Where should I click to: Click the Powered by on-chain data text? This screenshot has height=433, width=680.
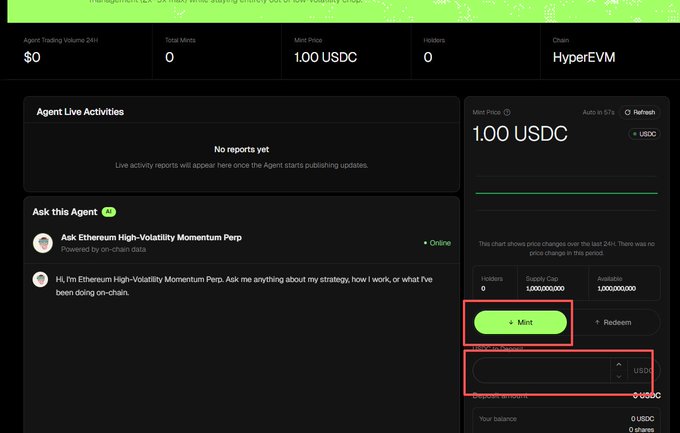pos(103,249)
